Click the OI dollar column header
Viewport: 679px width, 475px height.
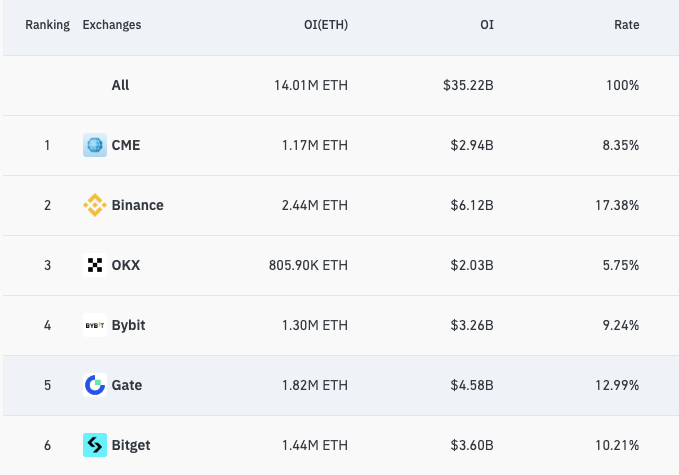coord(487,25)
